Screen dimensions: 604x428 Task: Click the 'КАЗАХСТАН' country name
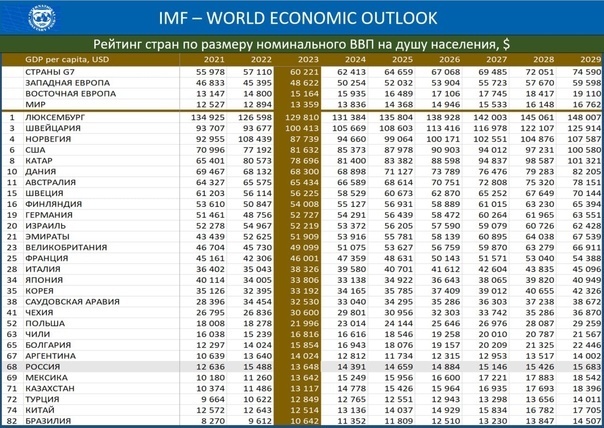(50, 388)
